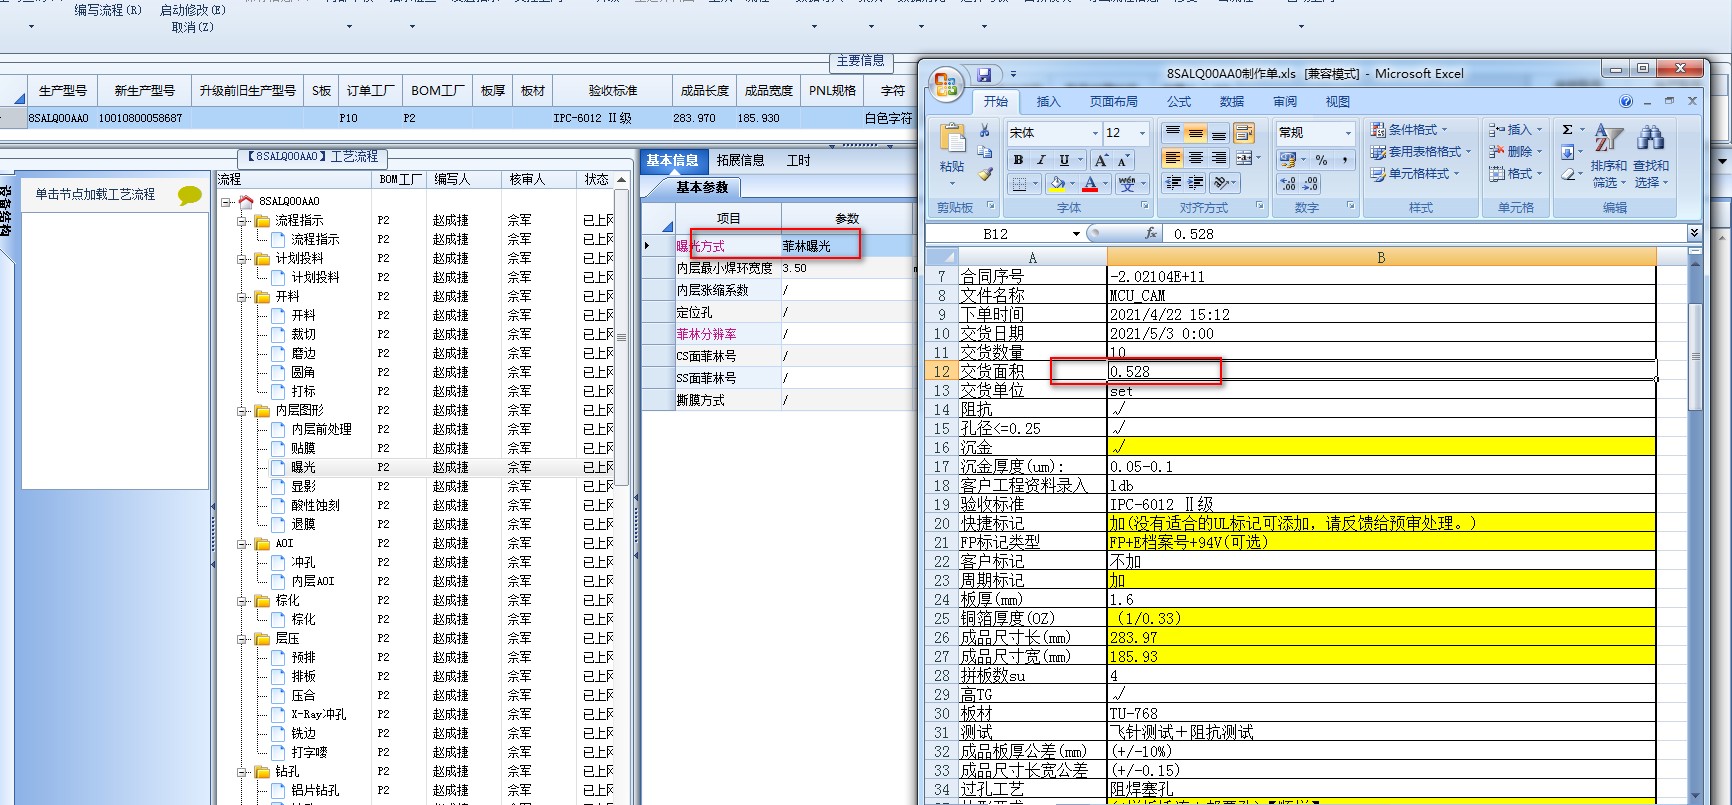The height and width of the screenshot is (805, 1732).
Task: Select the 曝光 step in the process tree
Action: (x=303, y=467)
